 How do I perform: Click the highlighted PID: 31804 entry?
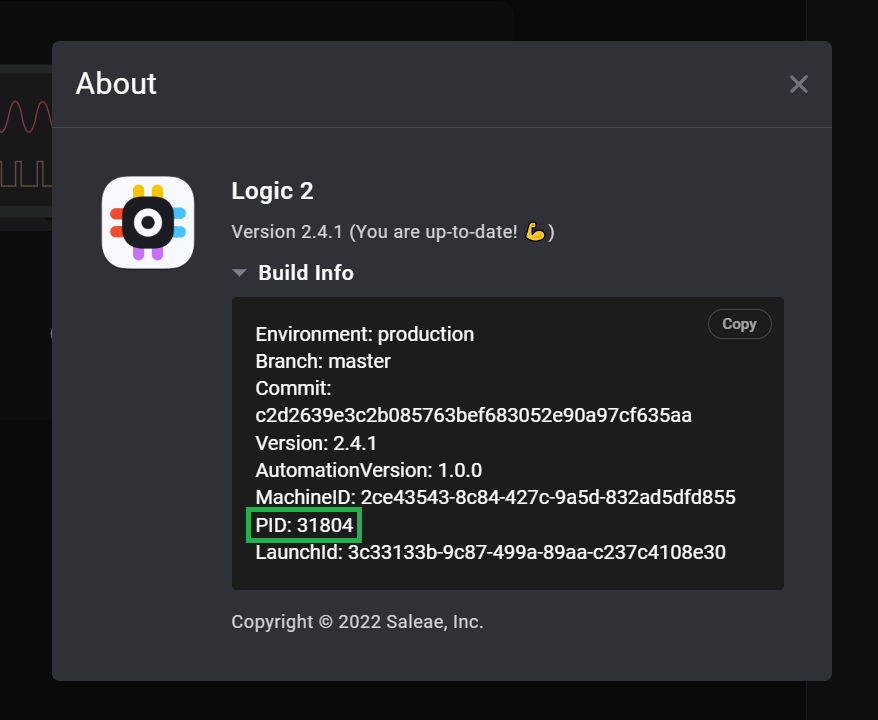[304, 524]
